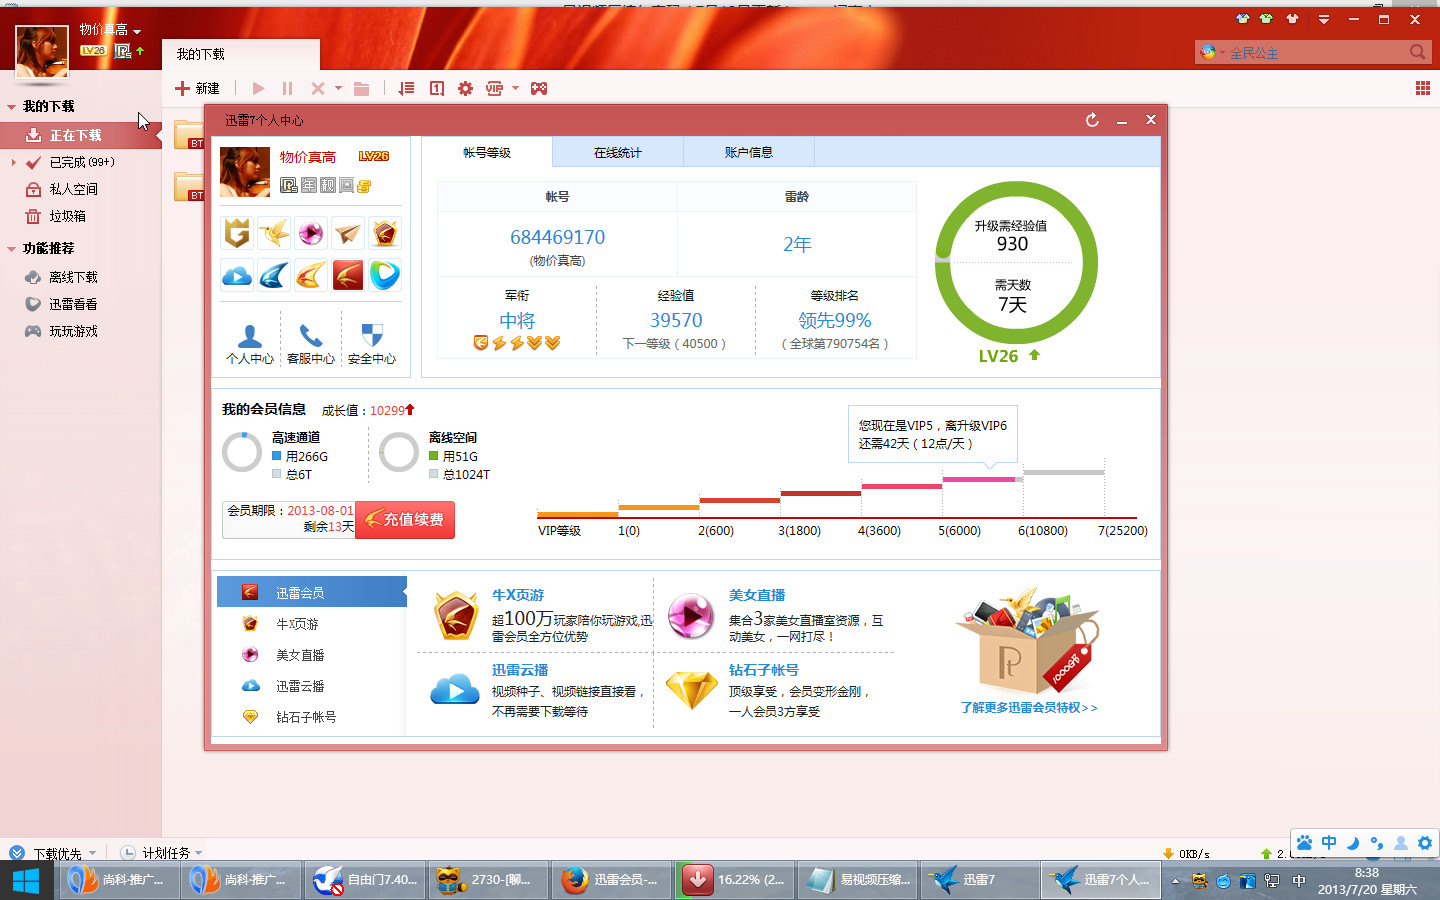1440x900 pixels.
Task: Open the download folder from the toolbar
Action: (361, 88)
